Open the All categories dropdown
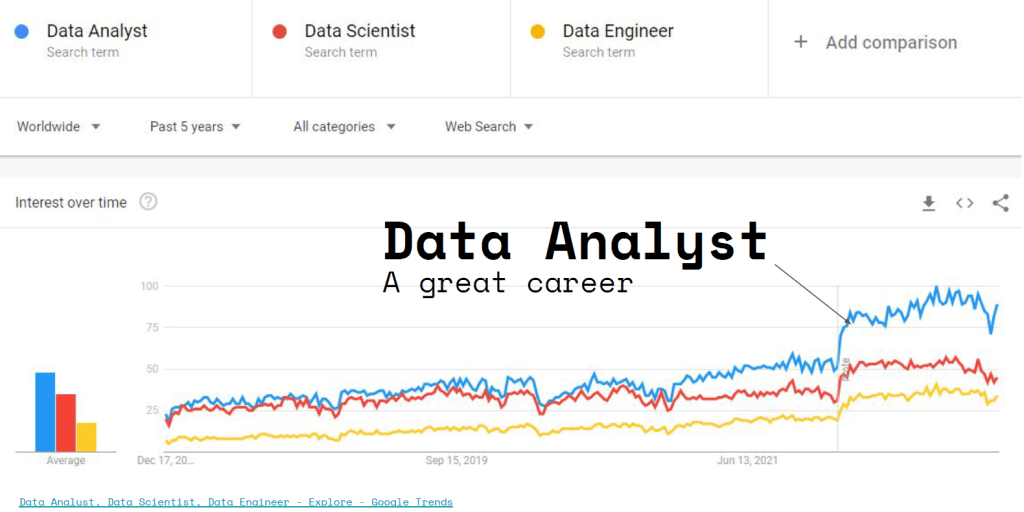 pos(344,127)
